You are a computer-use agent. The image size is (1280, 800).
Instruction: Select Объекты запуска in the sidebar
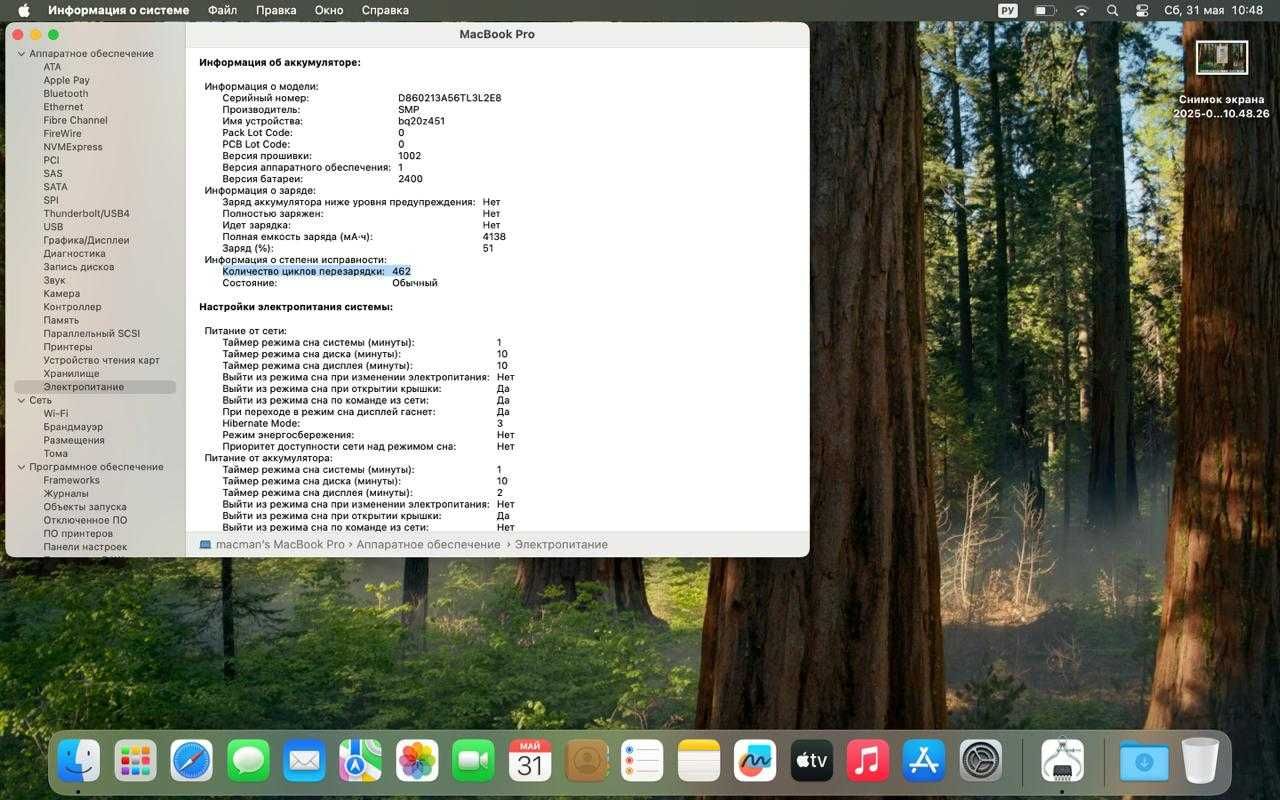click(85, 507)
